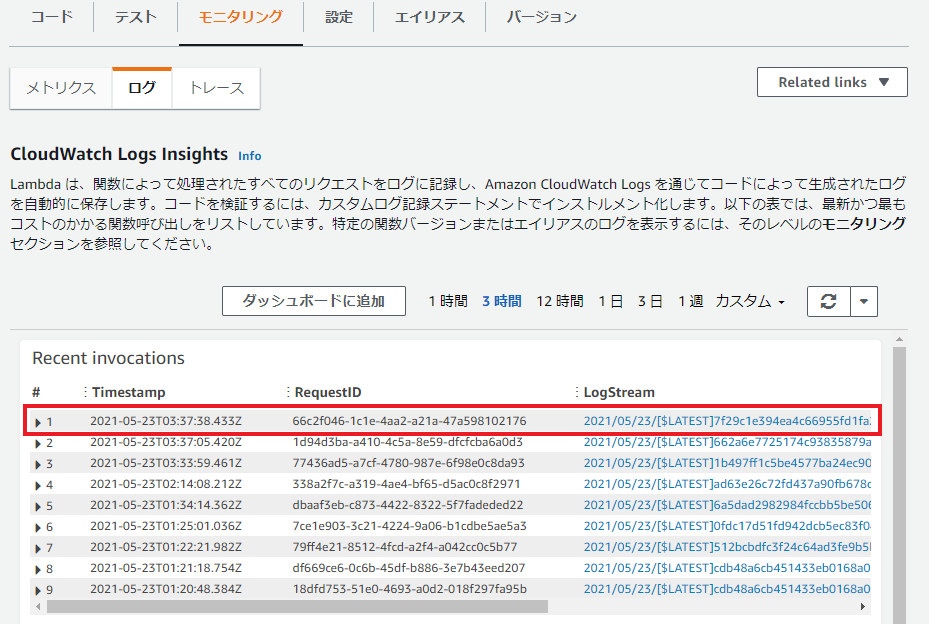Open log stream link starting 512bcbdfc3f24c64ad3fe9b5
The image size is (929, 624).
(x=727, y=547)
